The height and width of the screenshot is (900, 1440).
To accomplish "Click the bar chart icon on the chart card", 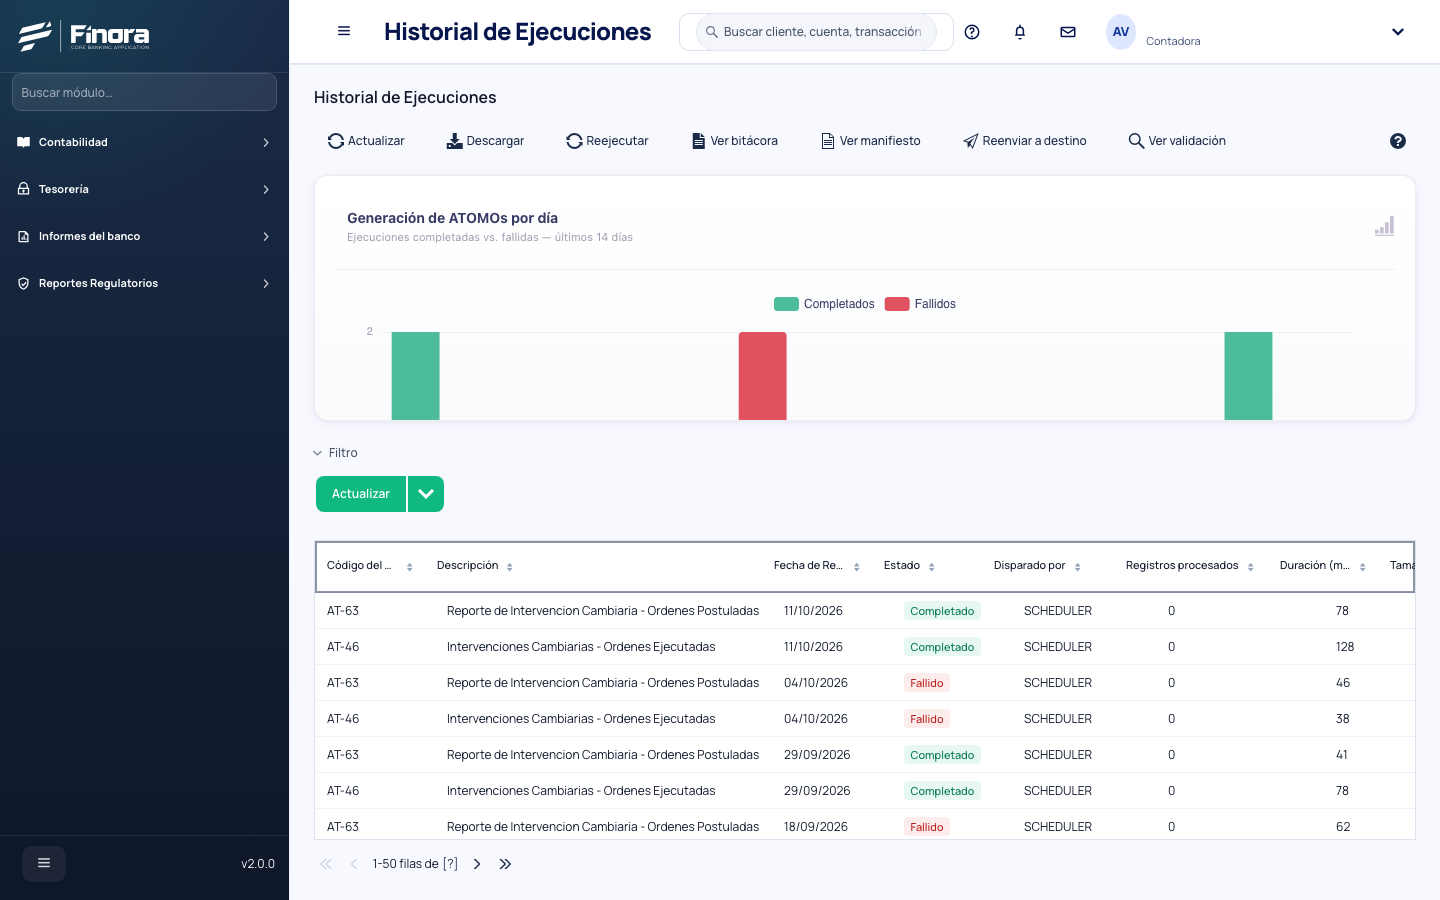I will [1384, 226].
